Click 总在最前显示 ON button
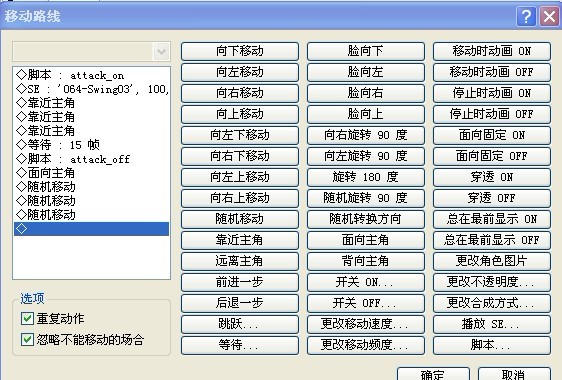 click(492, 219)
